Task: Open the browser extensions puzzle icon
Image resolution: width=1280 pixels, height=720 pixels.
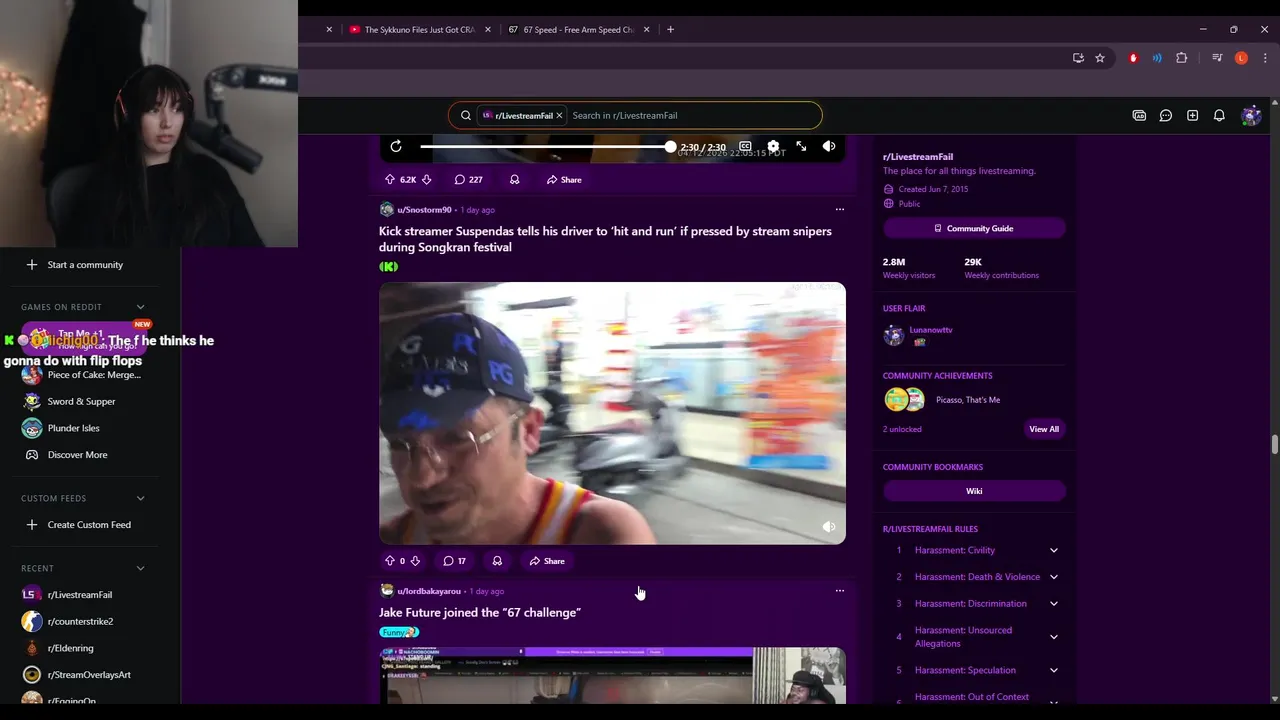Action: pos(1181,58)
